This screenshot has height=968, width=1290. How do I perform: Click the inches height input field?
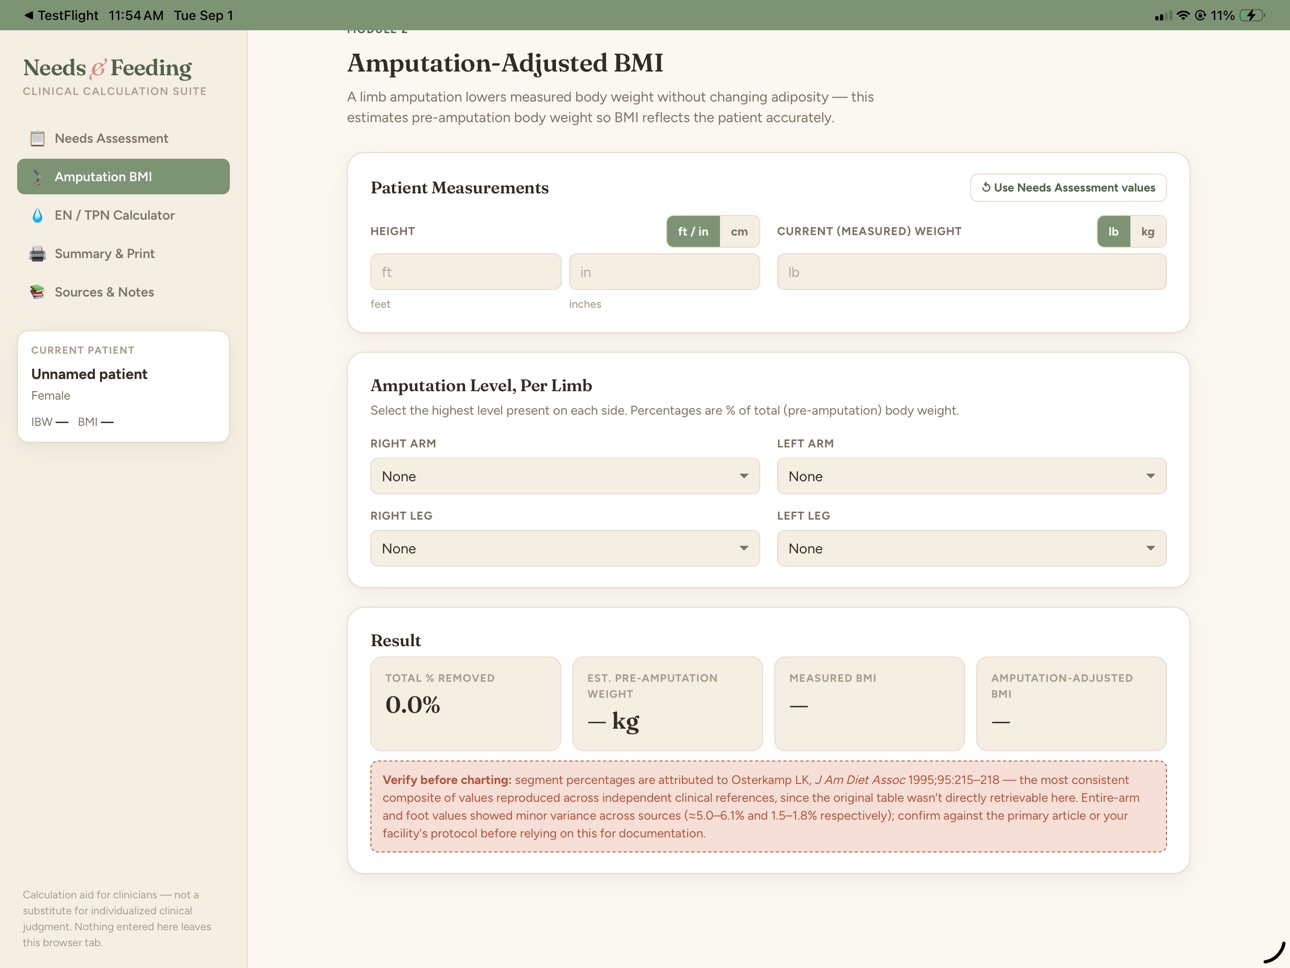click(x=664, y=272)
